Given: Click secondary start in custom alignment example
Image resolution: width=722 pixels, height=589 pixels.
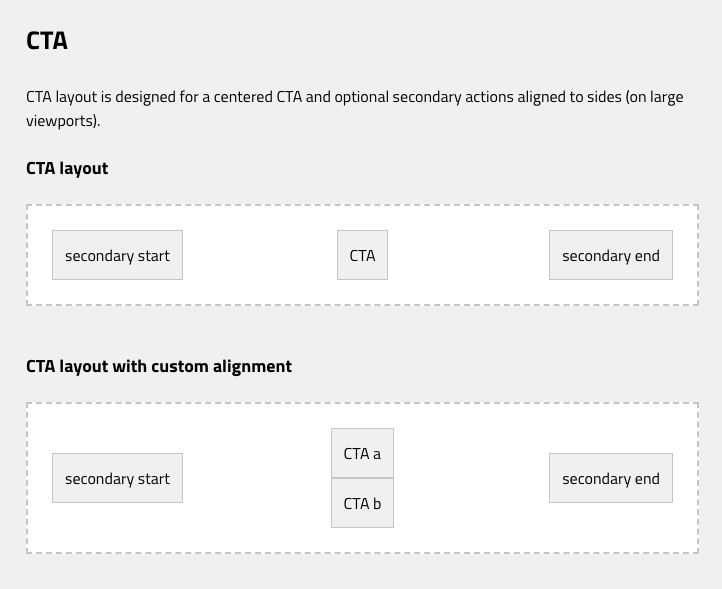Looking at the screenshot, I should 117,478.
